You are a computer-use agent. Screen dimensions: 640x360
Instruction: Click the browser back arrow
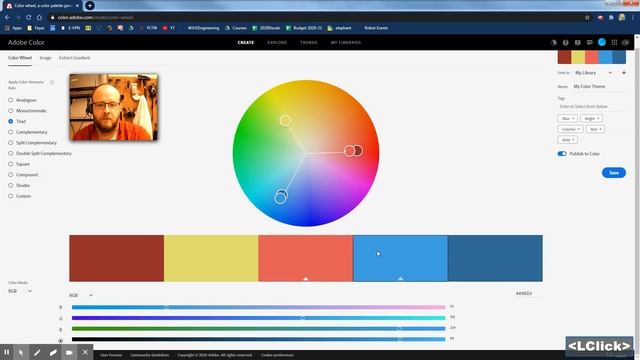pyautogui.click(x=7, y=18)
